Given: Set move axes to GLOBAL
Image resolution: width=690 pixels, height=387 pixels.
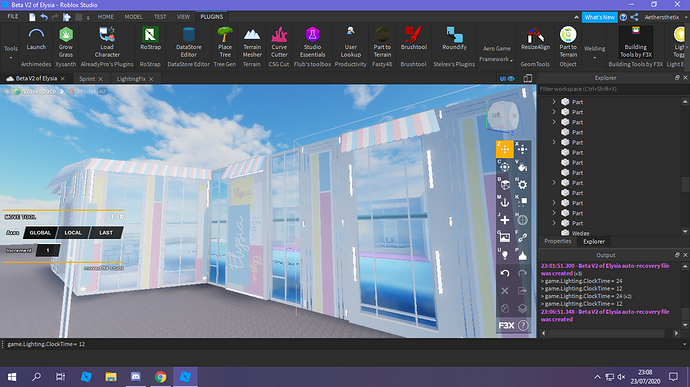Looking at the screenshot, I should [40, 233].
